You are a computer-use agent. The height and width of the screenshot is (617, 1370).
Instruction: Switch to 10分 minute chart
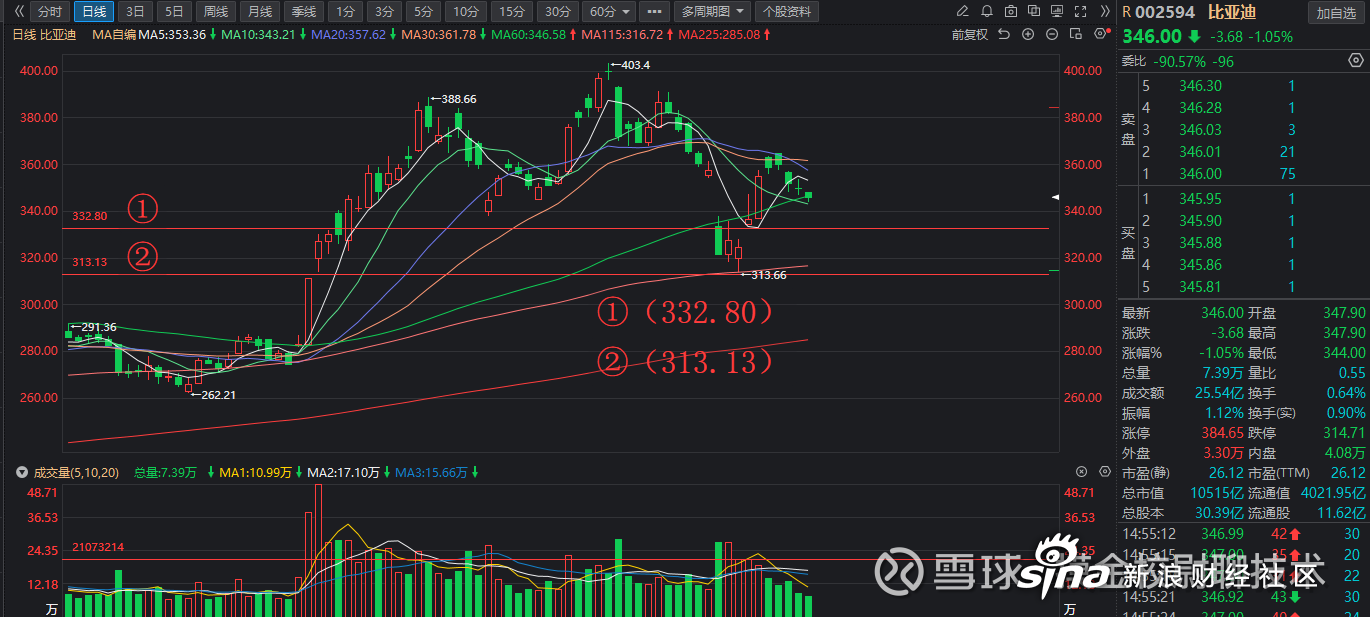click(x=465, y=12)
